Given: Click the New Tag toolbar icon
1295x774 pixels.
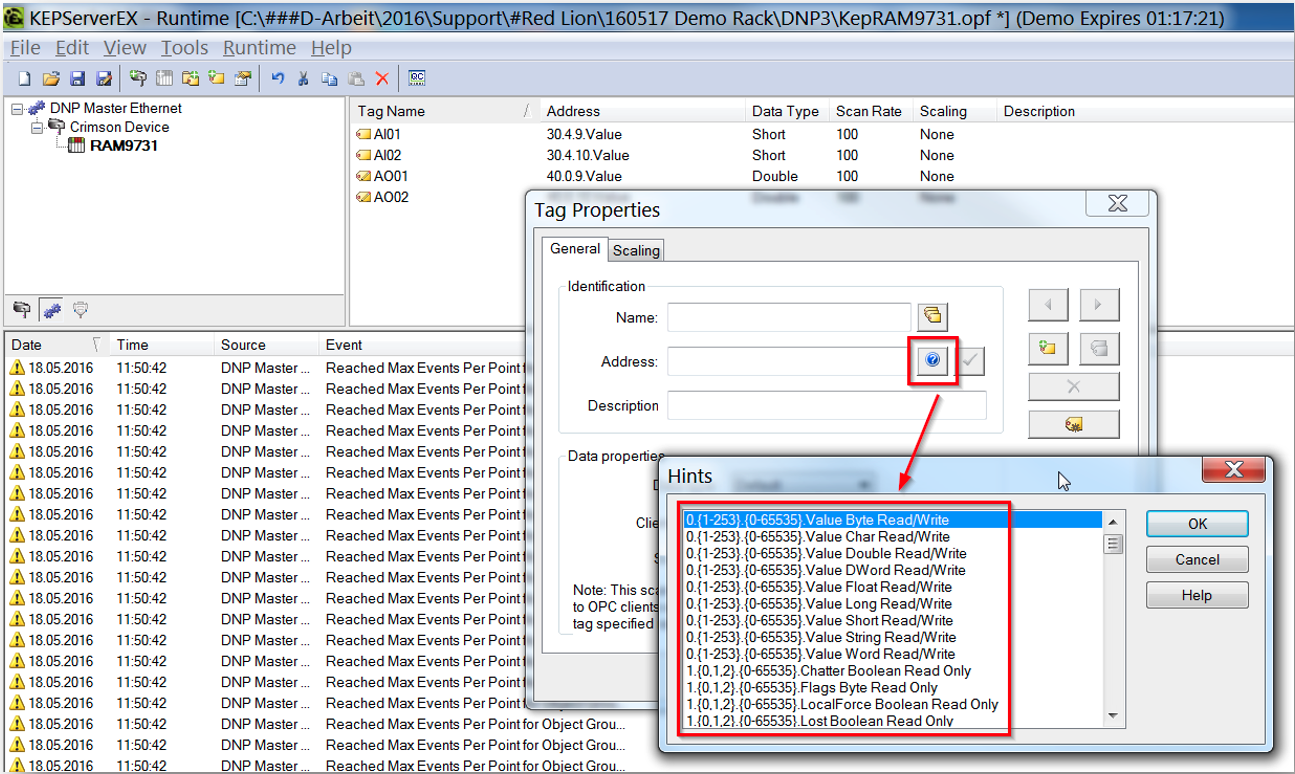Looking at the screenshot, I should (216, 78).
